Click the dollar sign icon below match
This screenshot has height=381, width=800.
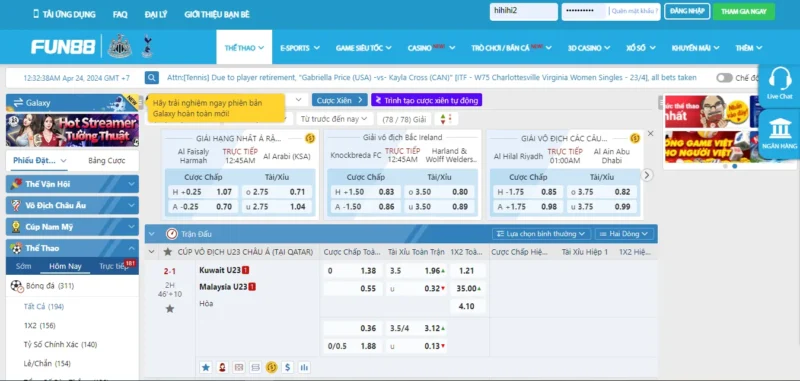tap(288, 367)
